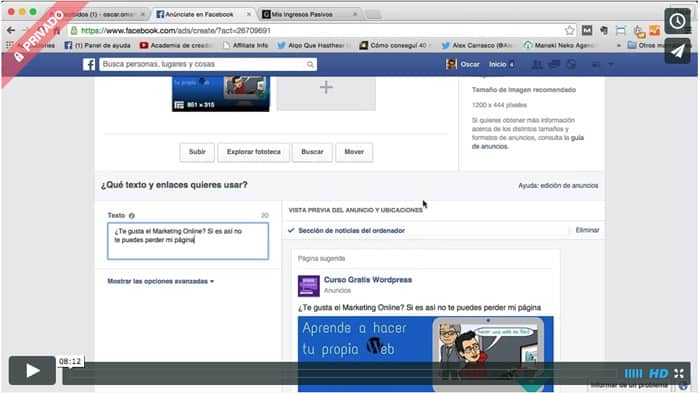Image resolution: width=700 pixels, height=393 pixels.
Task: Click the search magnifier in Facebook search box
Action: 310,64
